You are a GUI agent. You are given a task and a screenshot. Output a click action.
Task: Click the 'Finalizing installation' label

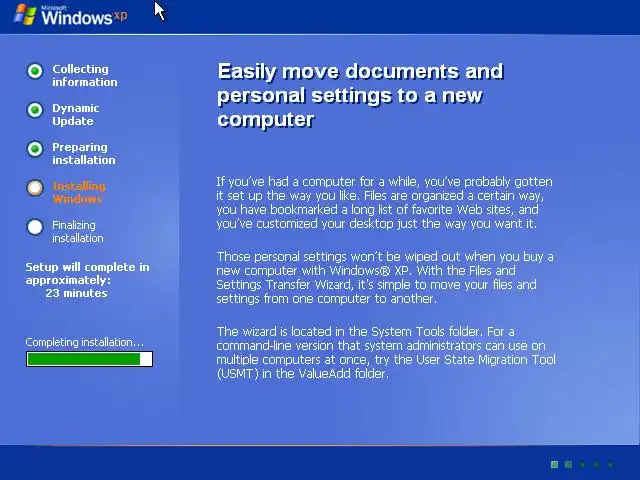click(78, 231)
